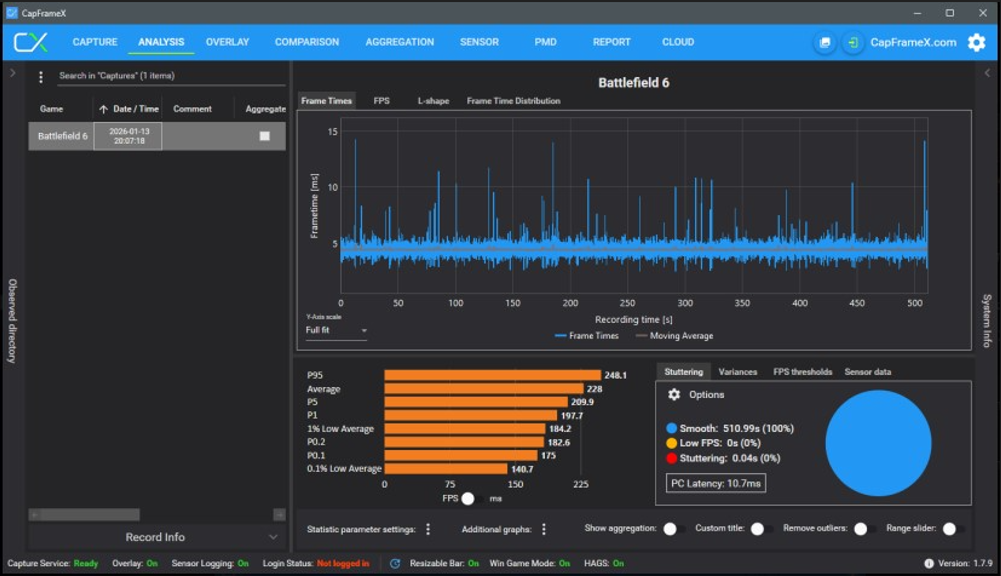
Task: Open the CapFrameX.com link
Action: [x=913, y=43]
